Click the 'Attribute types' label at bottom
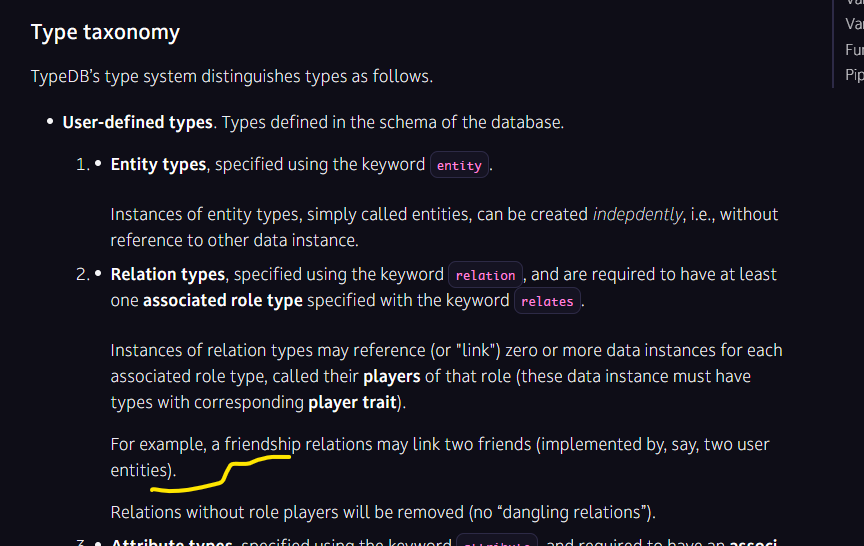The image size is (864, 546). coord(171,542)
